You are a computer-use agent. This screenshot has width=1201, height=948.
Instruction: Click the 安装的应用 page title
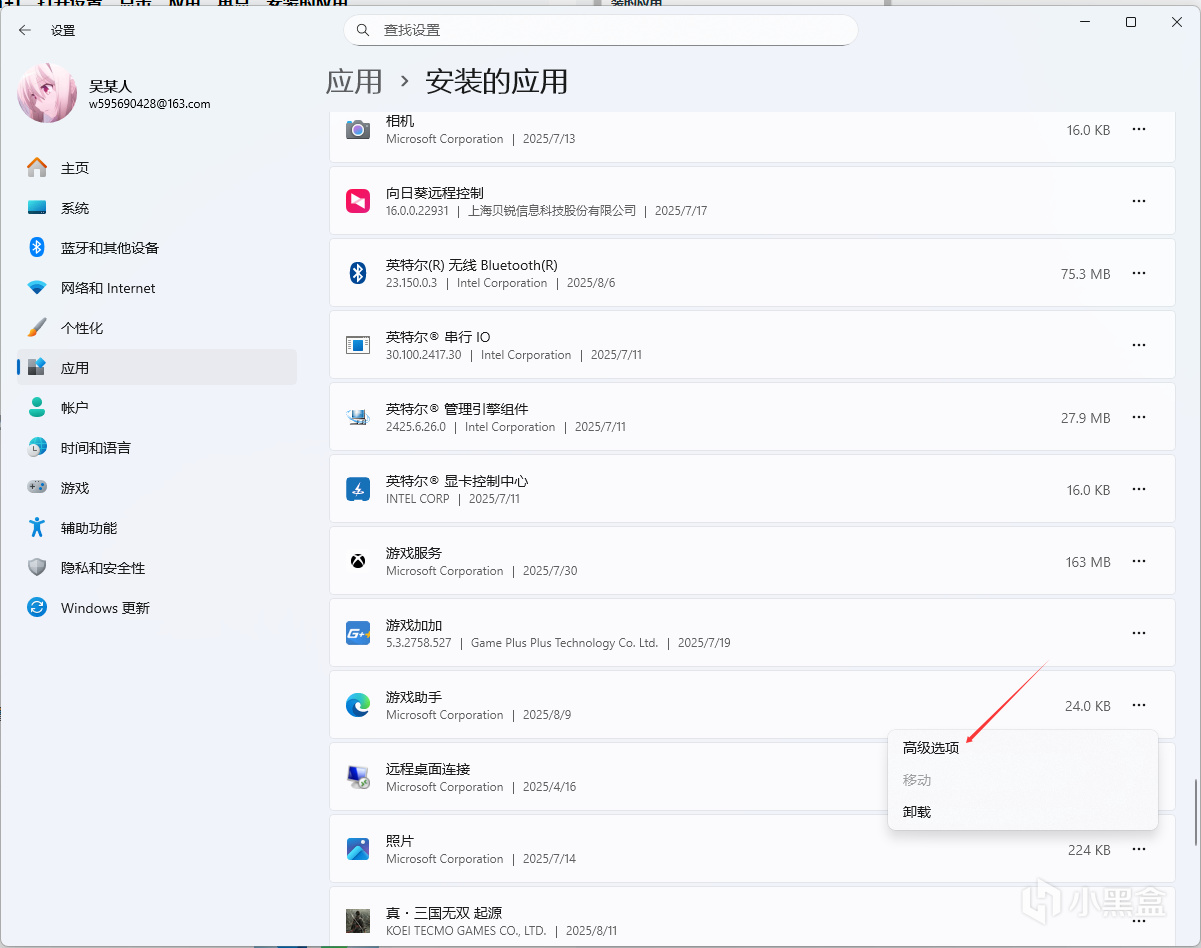click(497, 81)
